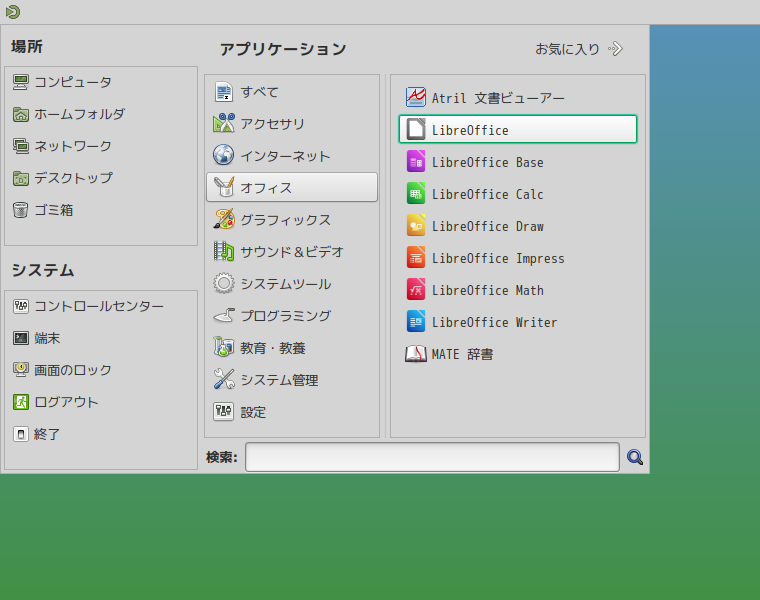Select アクセサリ category
Image resolution: width=760 pixels, height=600 pixels.
pos(292,124)
